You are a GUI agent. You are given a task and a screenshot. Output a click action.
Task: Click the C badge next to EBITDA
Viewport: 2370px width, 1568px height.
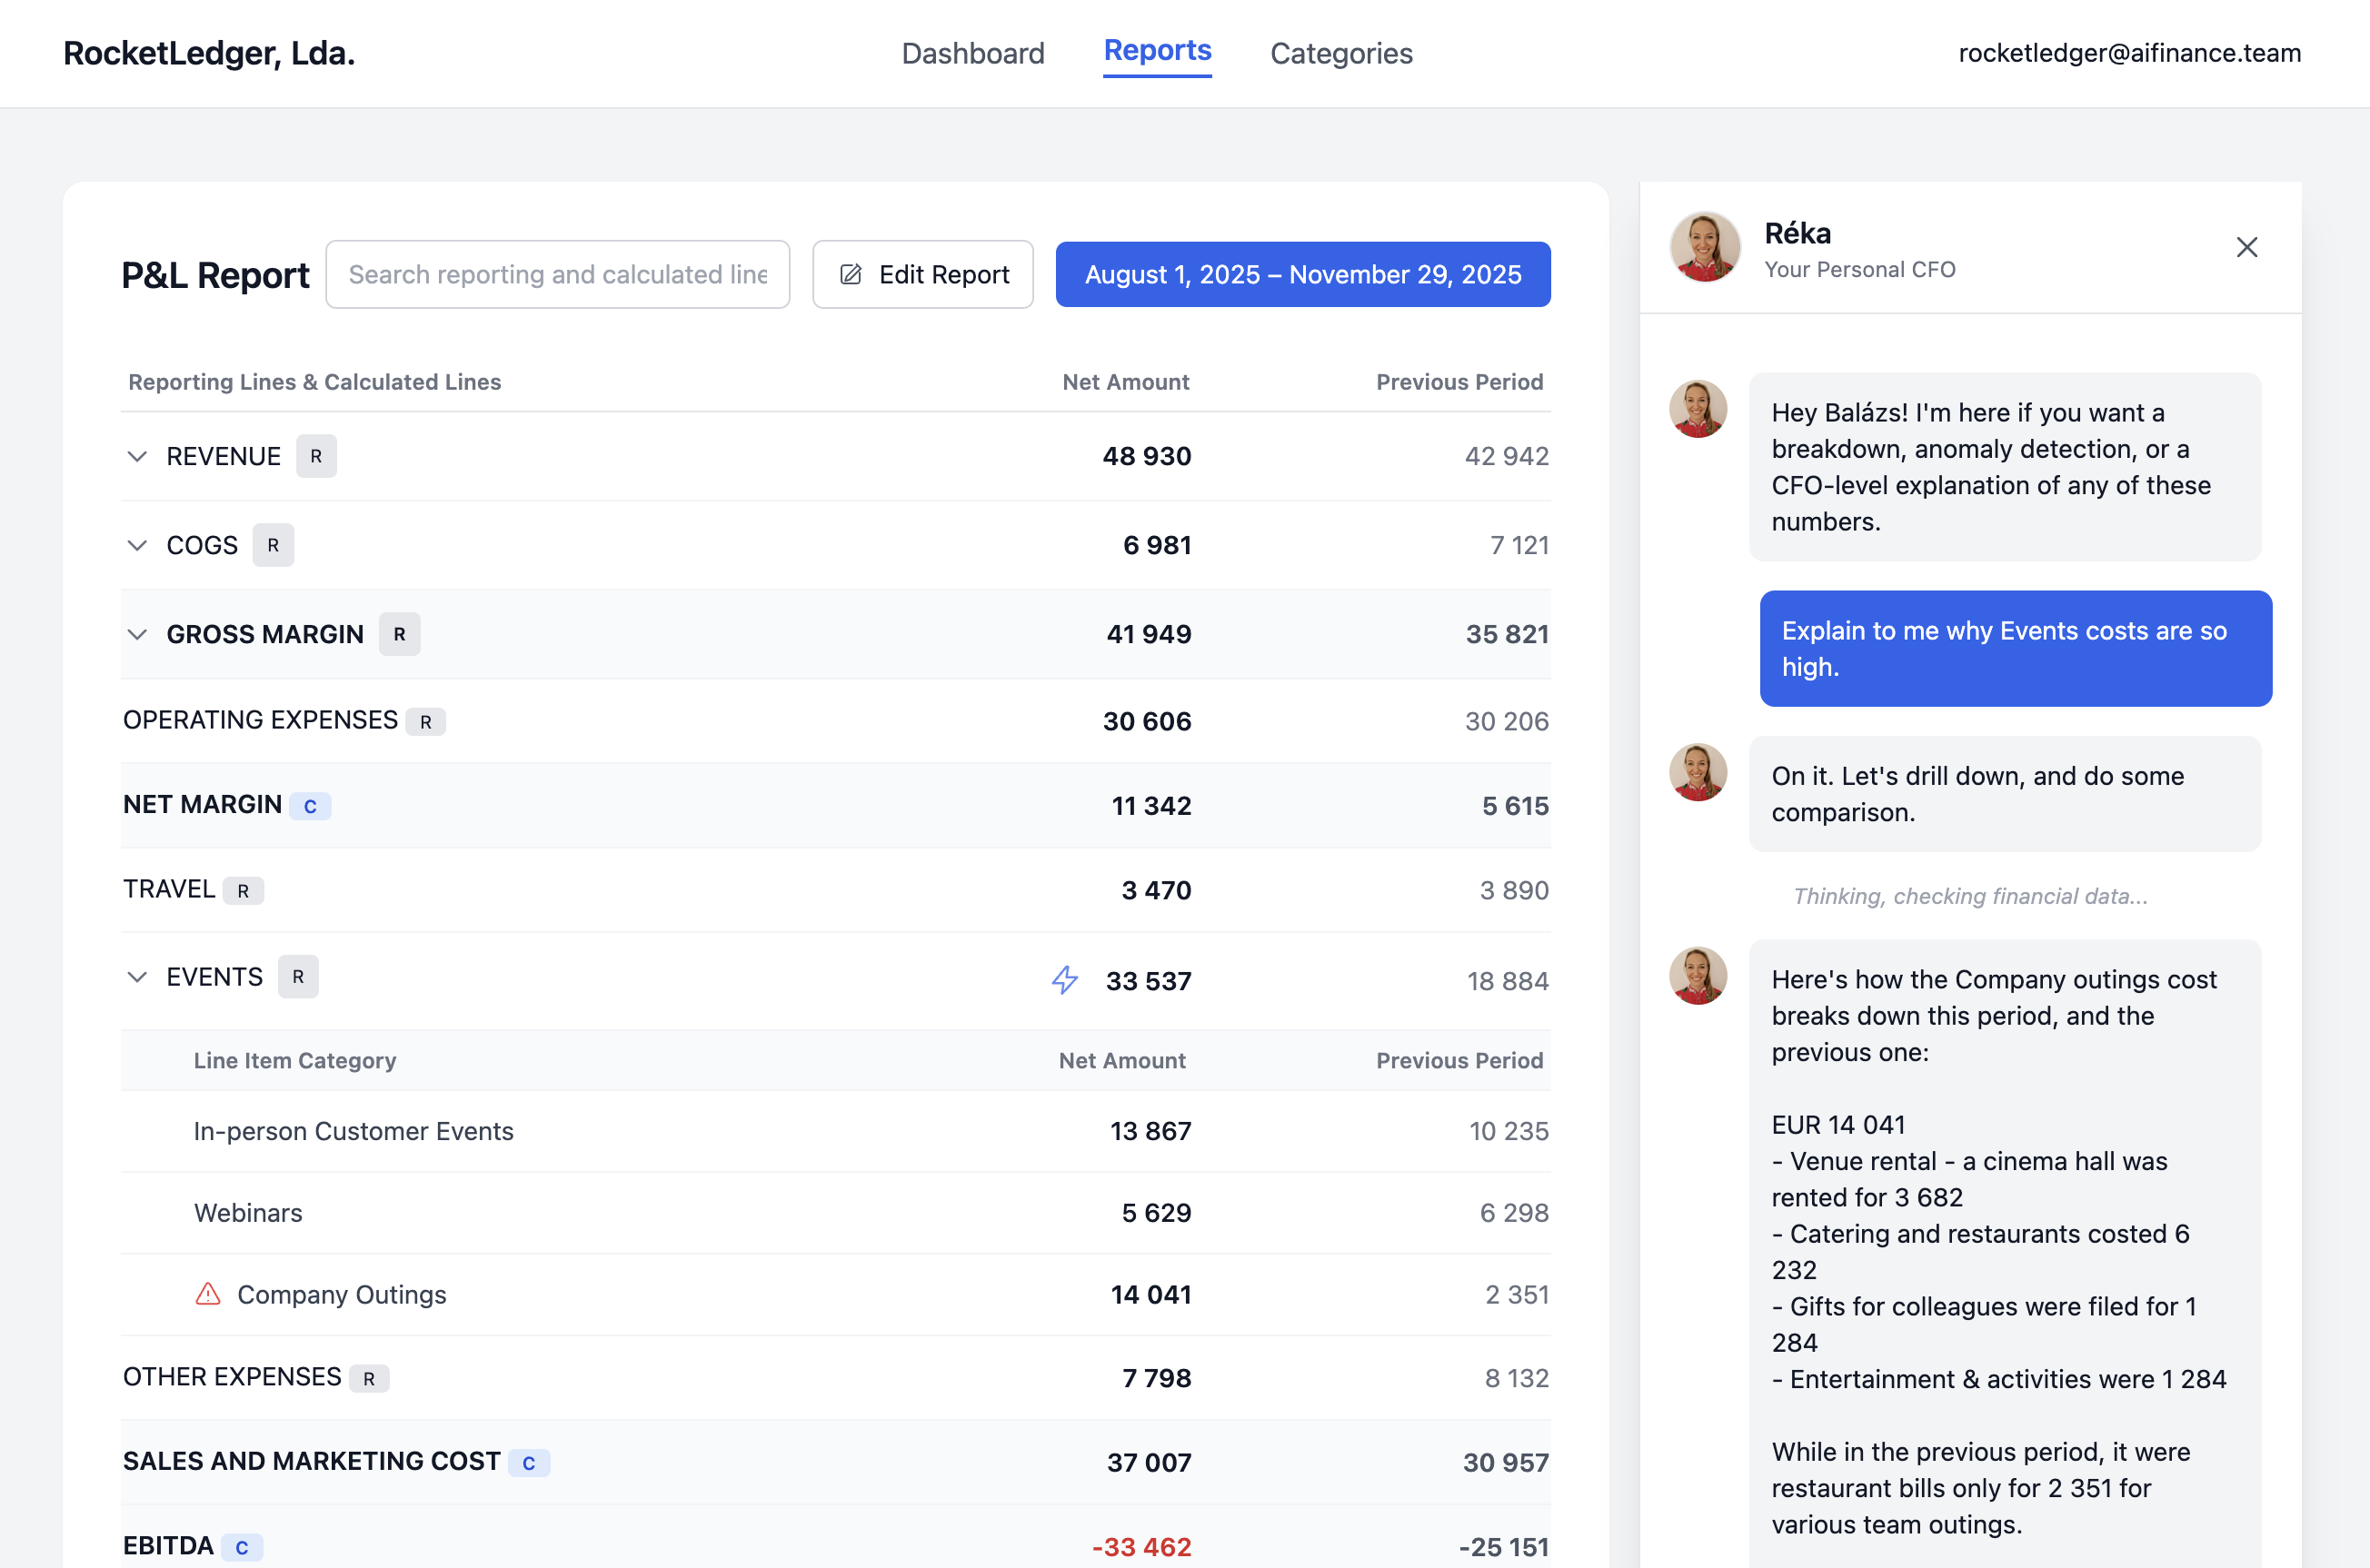(x=241, y=1547)
